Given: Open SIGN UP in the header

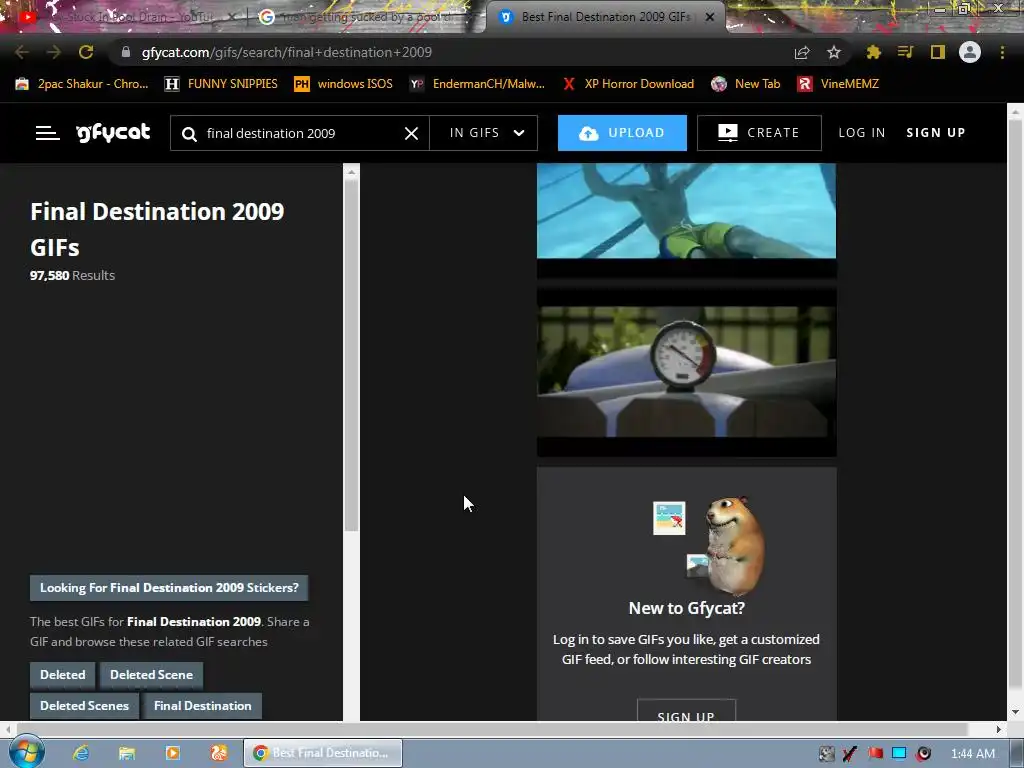Looking at the screenshot, I should click(x=935, y=133).
